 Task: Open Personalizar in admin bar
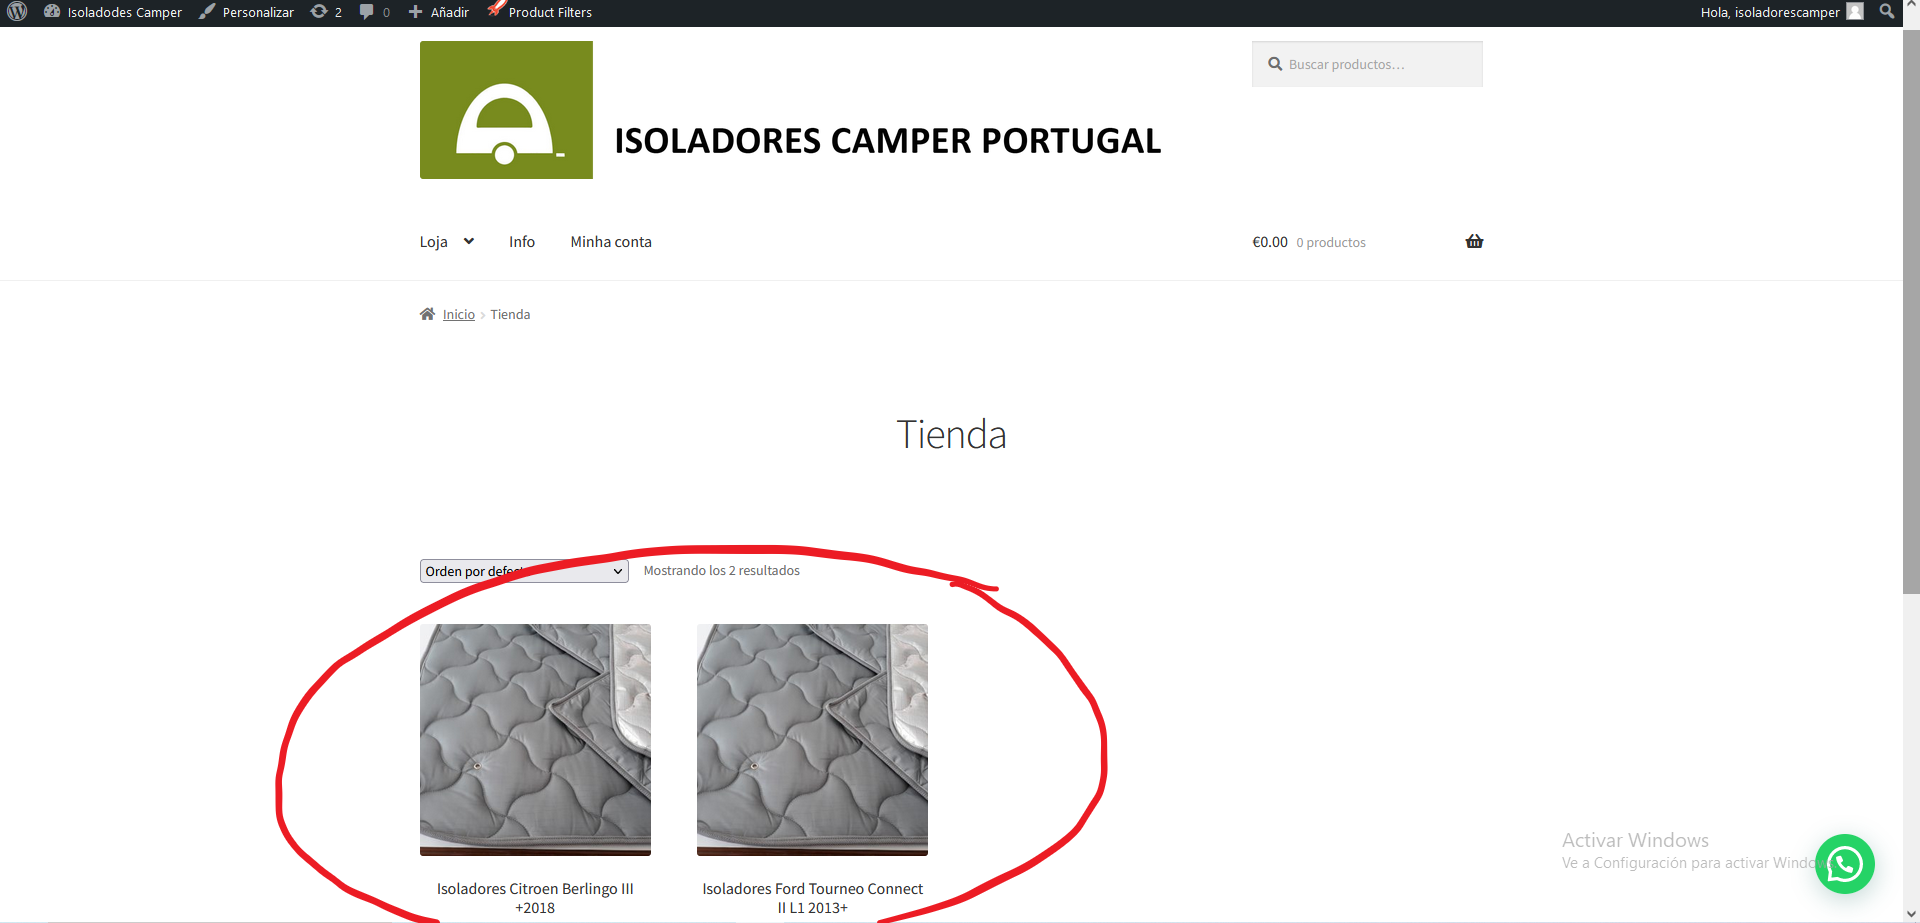[x=246, y=12]
